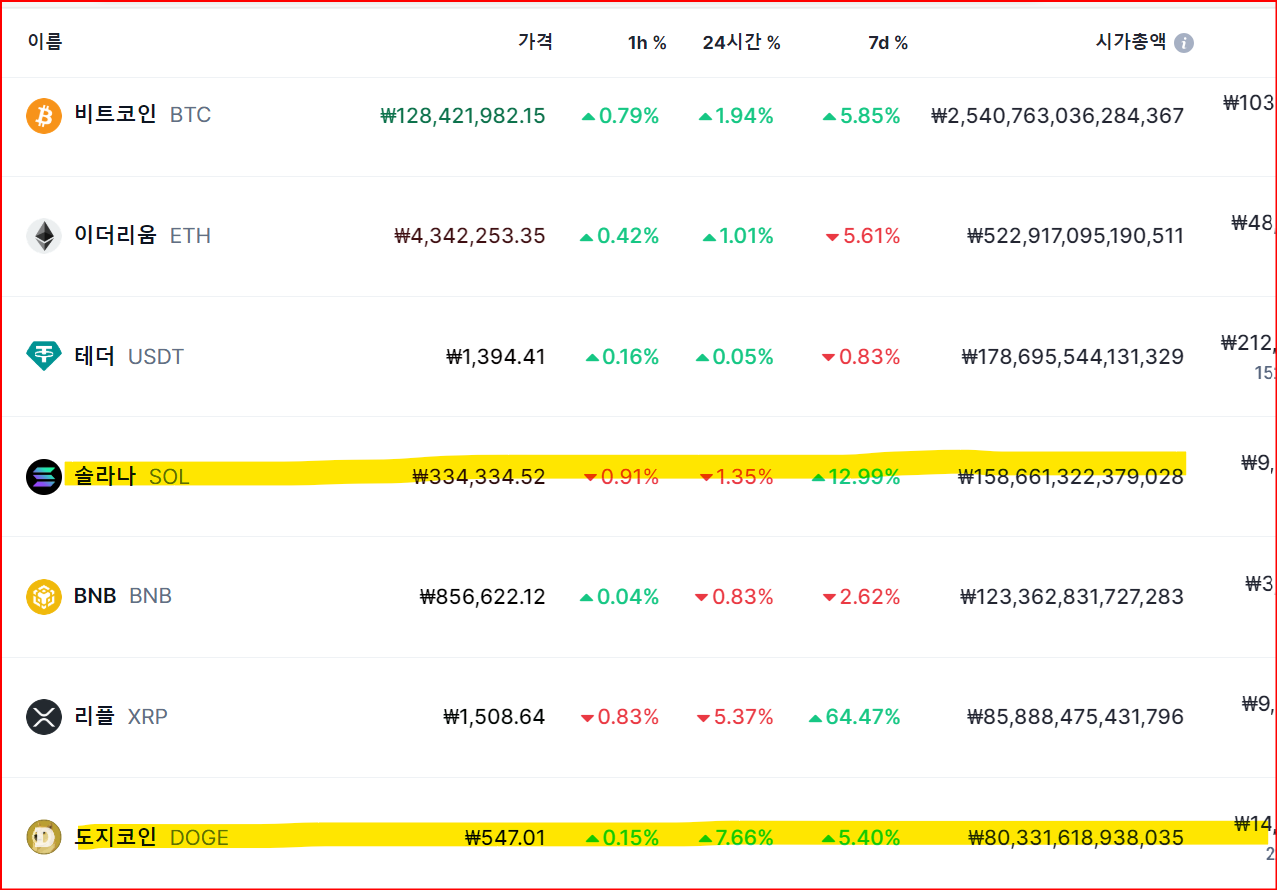The width and height of the screenshot is (1277, 890).
Task: Sort by the 7d % column header
Action: pos(888,43)
